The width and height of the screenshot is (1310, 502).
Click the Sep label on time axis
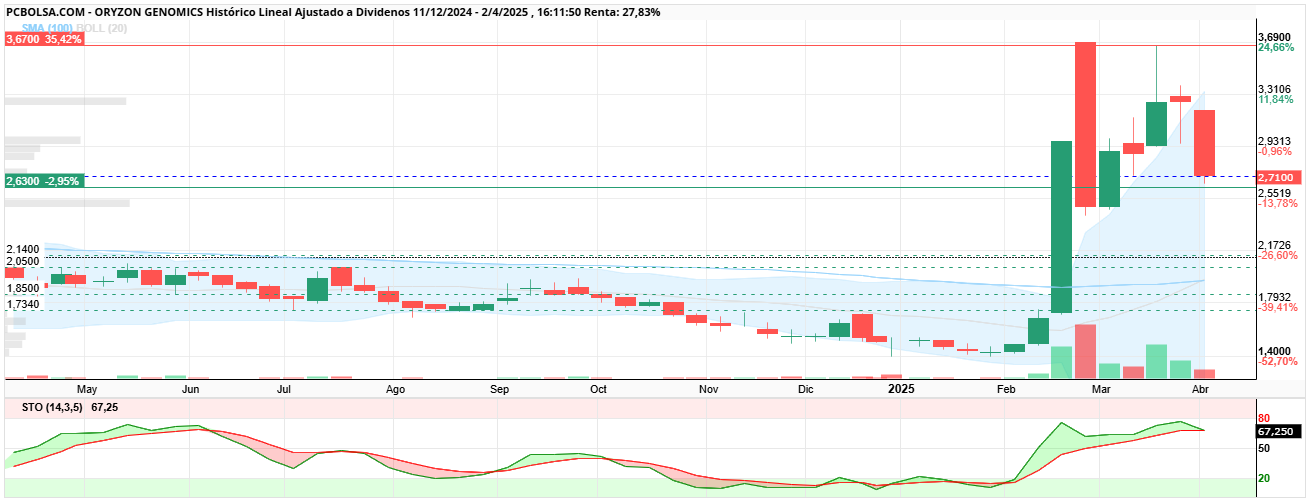[x=499, y=388]
